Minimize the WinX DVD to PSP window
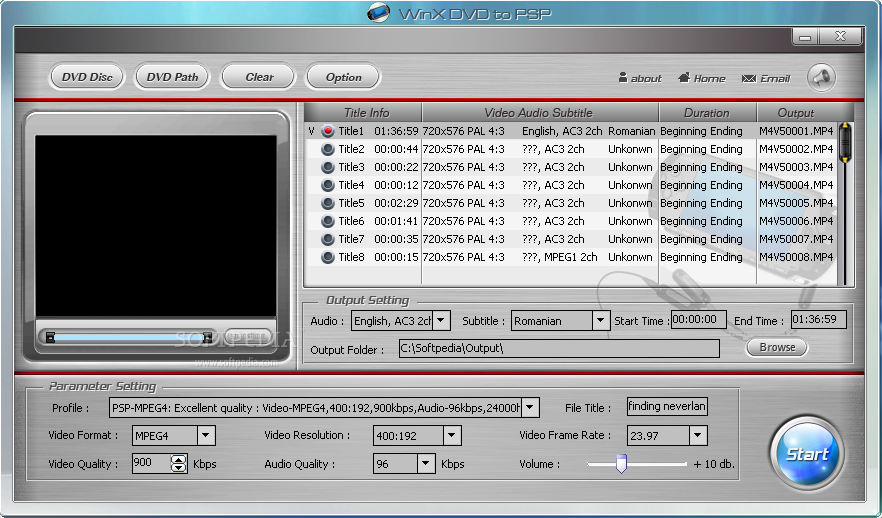The height and width of the screenshot is (518, 882). tap(806, 37)
